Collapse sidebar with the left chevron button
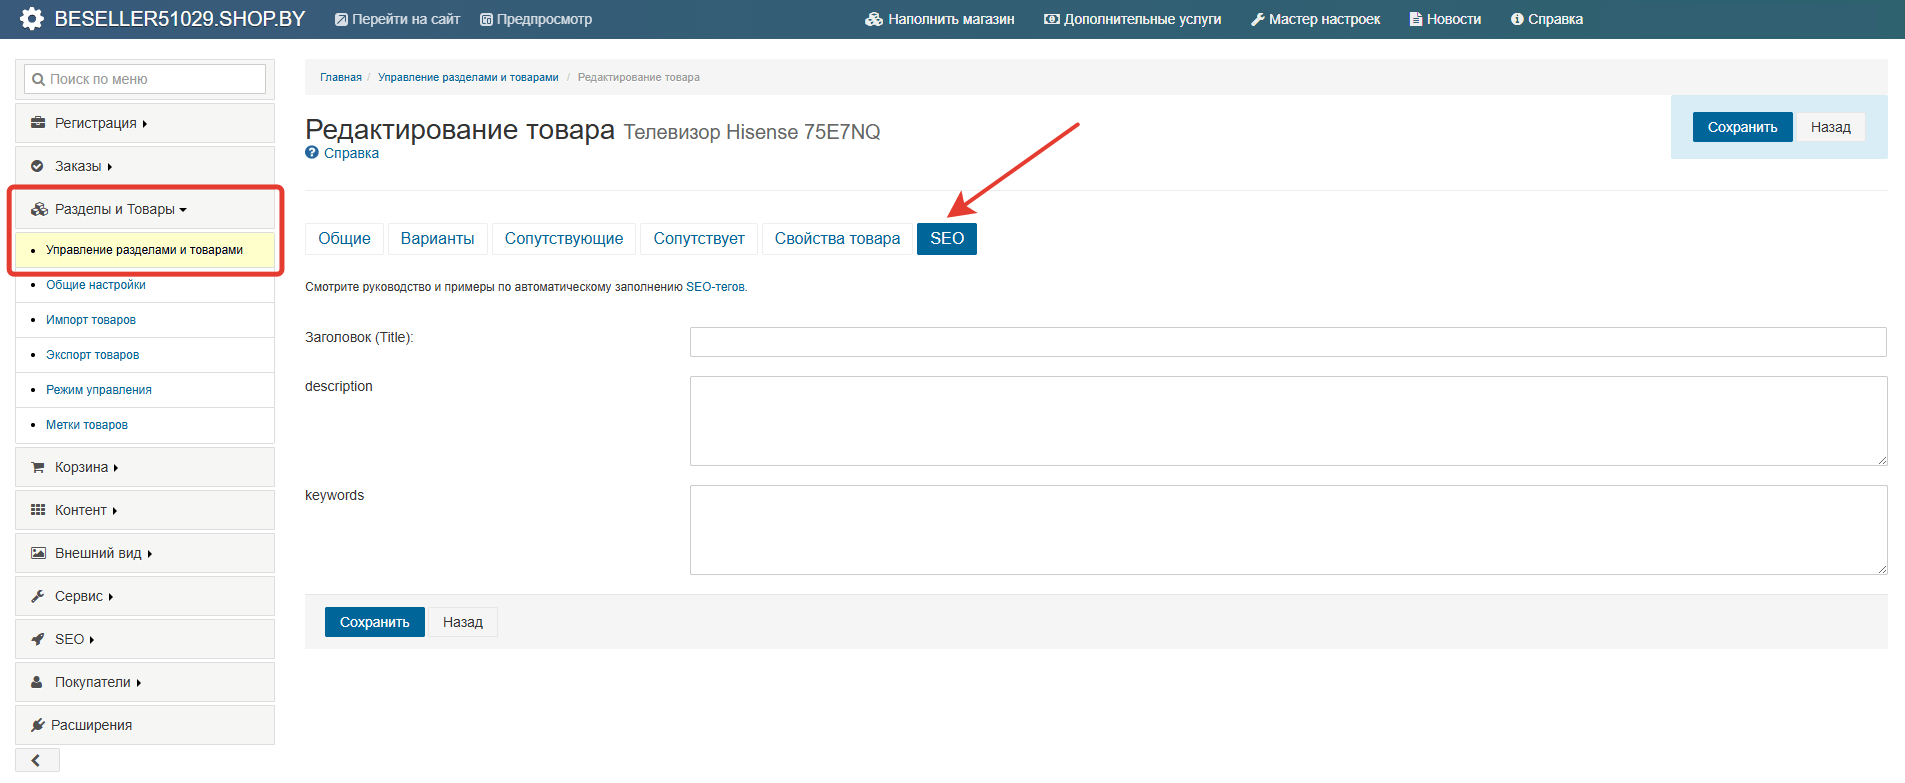This screenshot has width=1905, height=783. 36,761
